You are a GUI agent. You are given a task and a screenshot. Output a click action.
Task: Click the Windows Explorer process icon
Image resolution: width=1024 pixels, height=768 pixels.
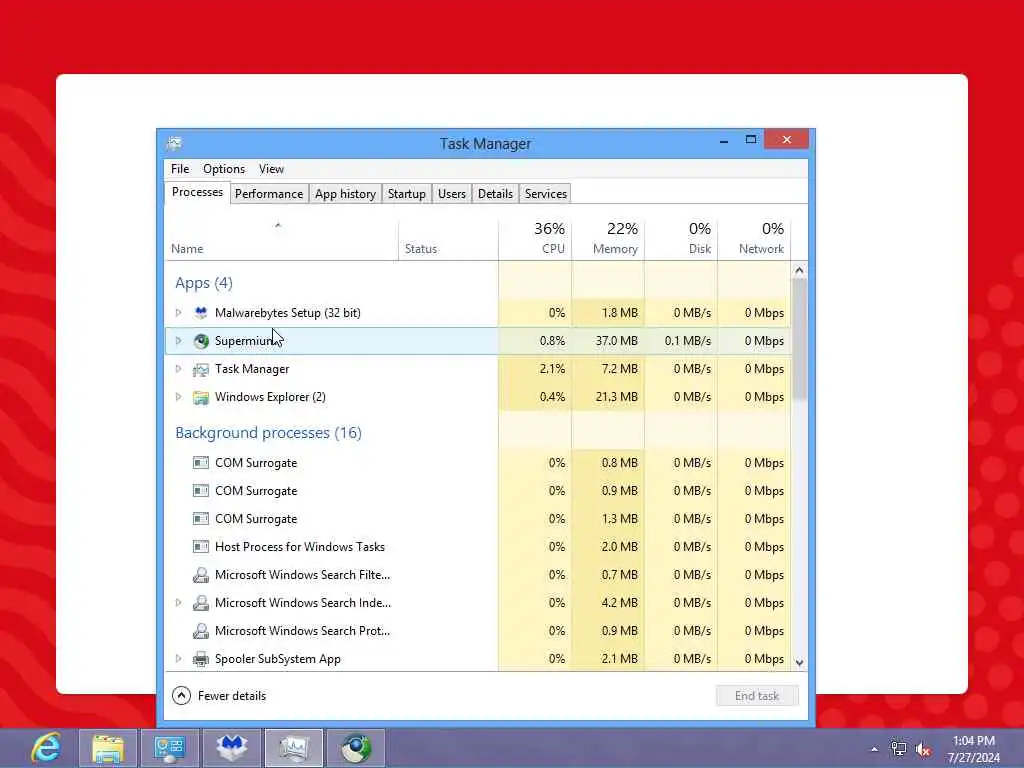coord(200,397)
